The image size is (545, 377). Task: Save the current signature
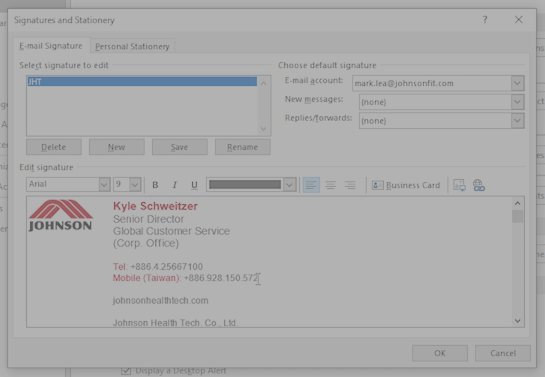[179, 147]
